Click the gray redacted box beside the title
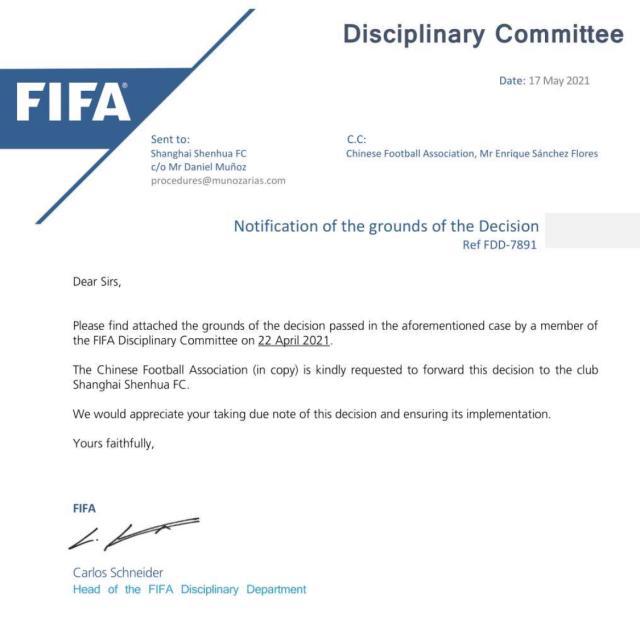This screenshot has width=640, height=622. click(592, 230)
